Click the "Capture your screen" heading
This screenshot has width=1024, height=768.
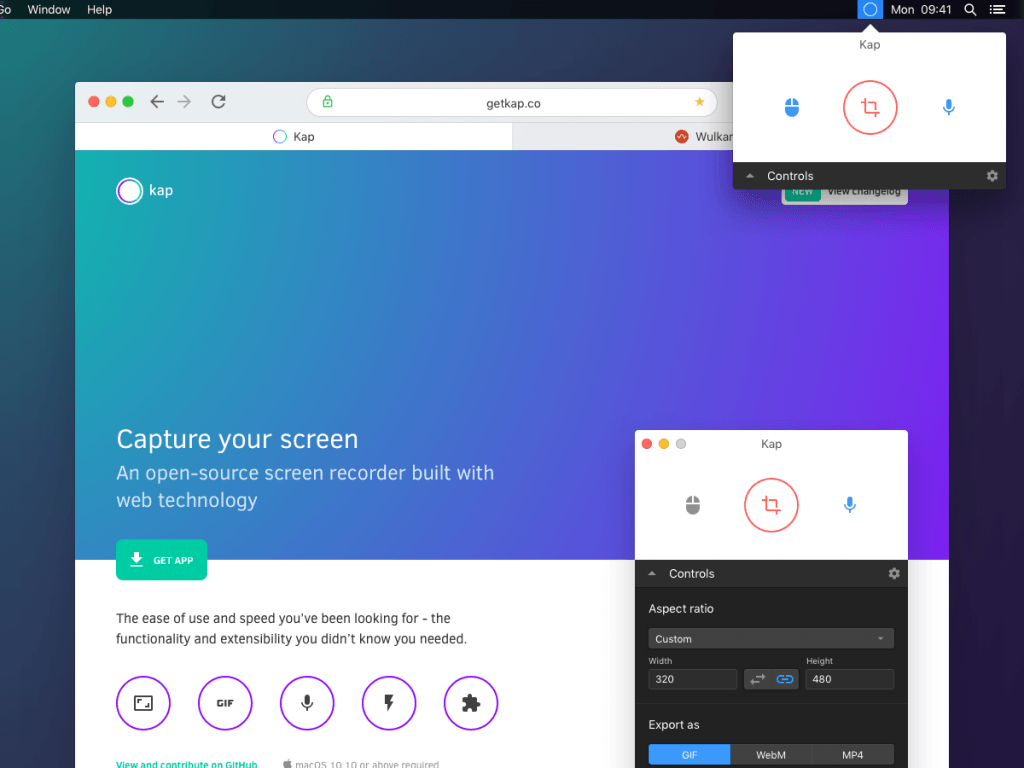click(237, 440)
